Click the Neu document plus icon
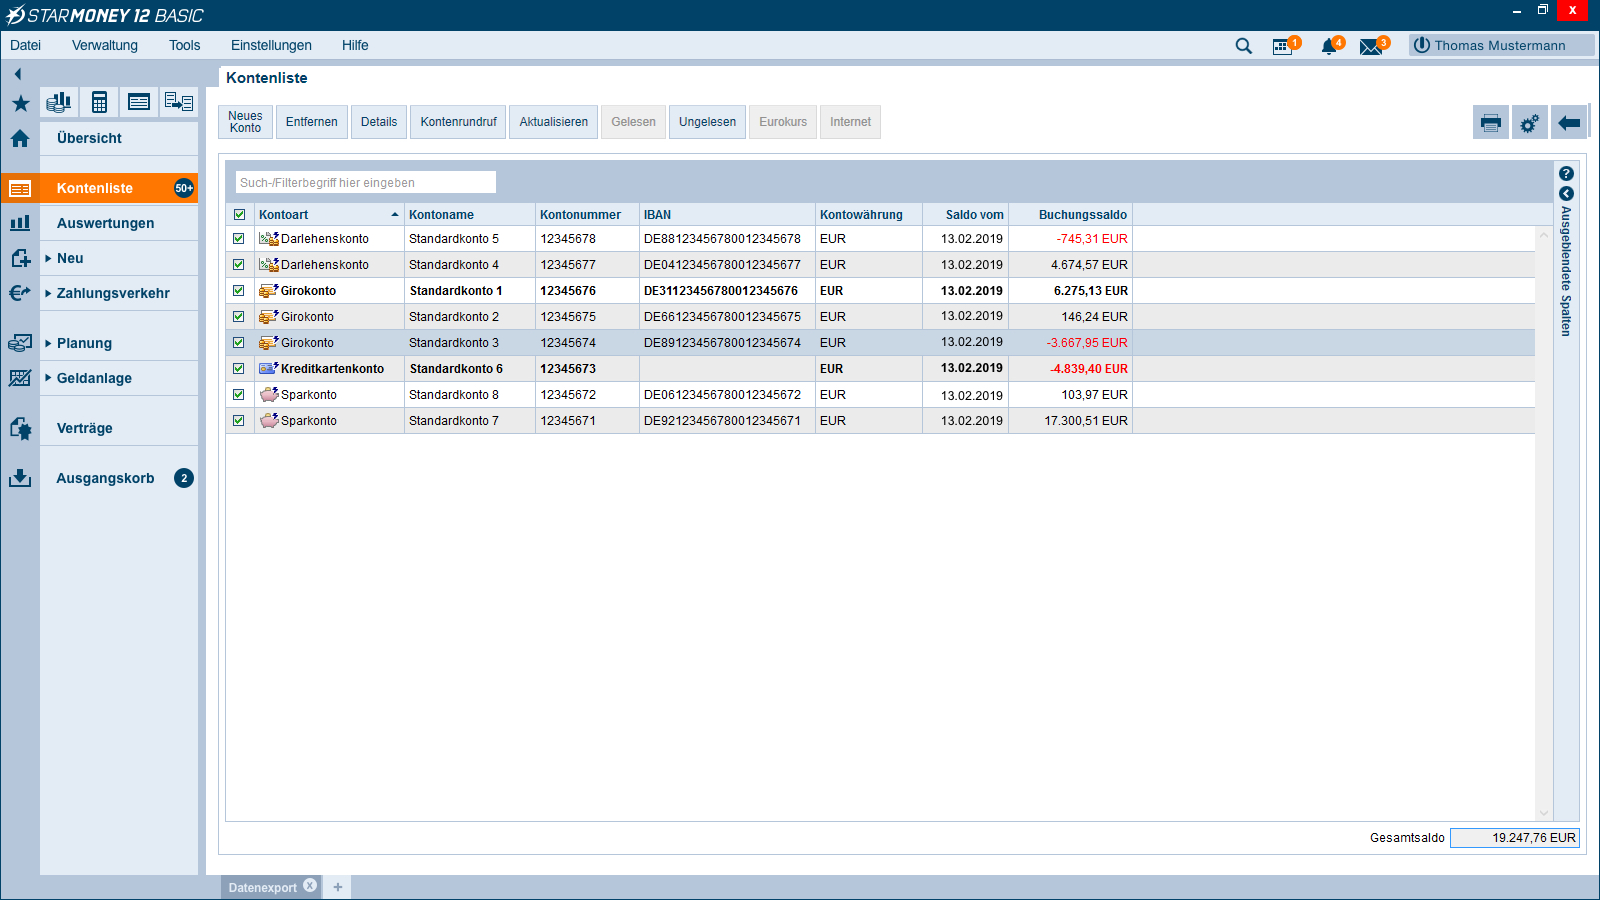The height and width of the screenshot is (900, 1600). click(20, 258)
